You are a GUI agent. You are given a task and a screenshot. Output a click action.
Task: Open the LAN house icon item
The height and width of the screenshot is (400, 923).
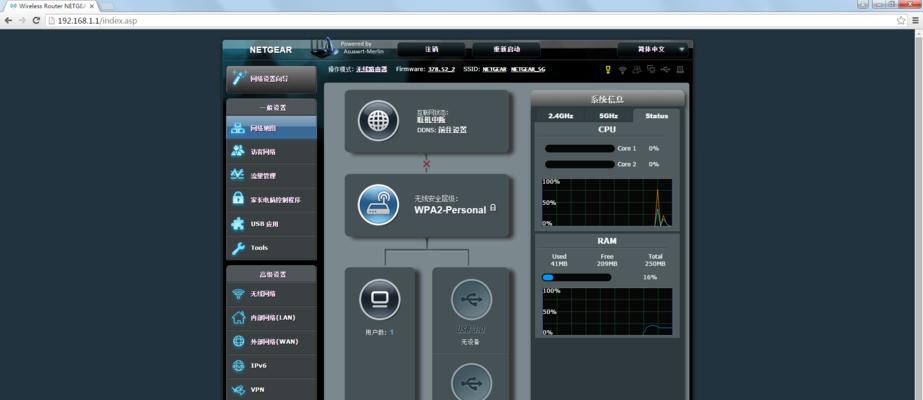click(271, 318)
